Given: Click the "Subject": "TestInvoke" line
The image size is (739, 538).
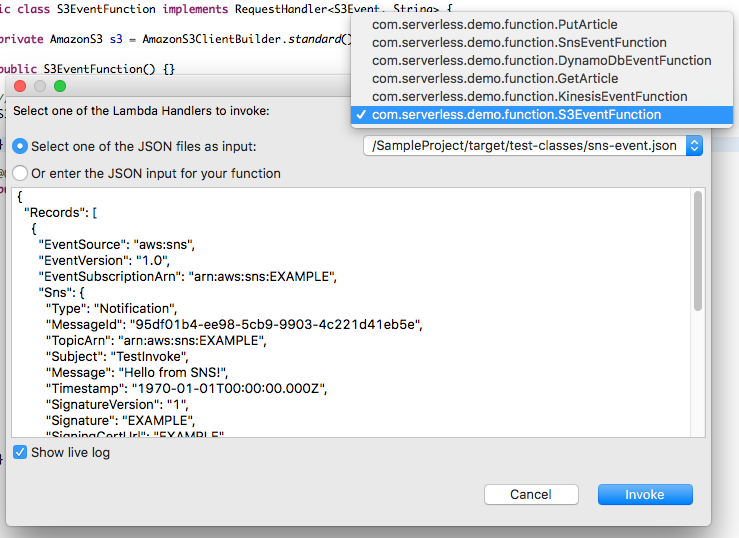Looking at the screenshot, I should [117, 357].
